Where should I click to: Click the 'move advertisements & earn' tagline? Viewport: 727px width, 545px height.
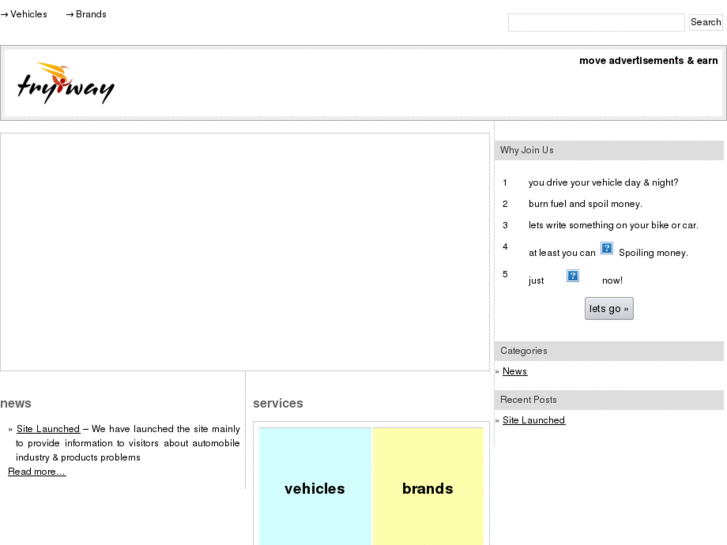[x=649, y=61]
